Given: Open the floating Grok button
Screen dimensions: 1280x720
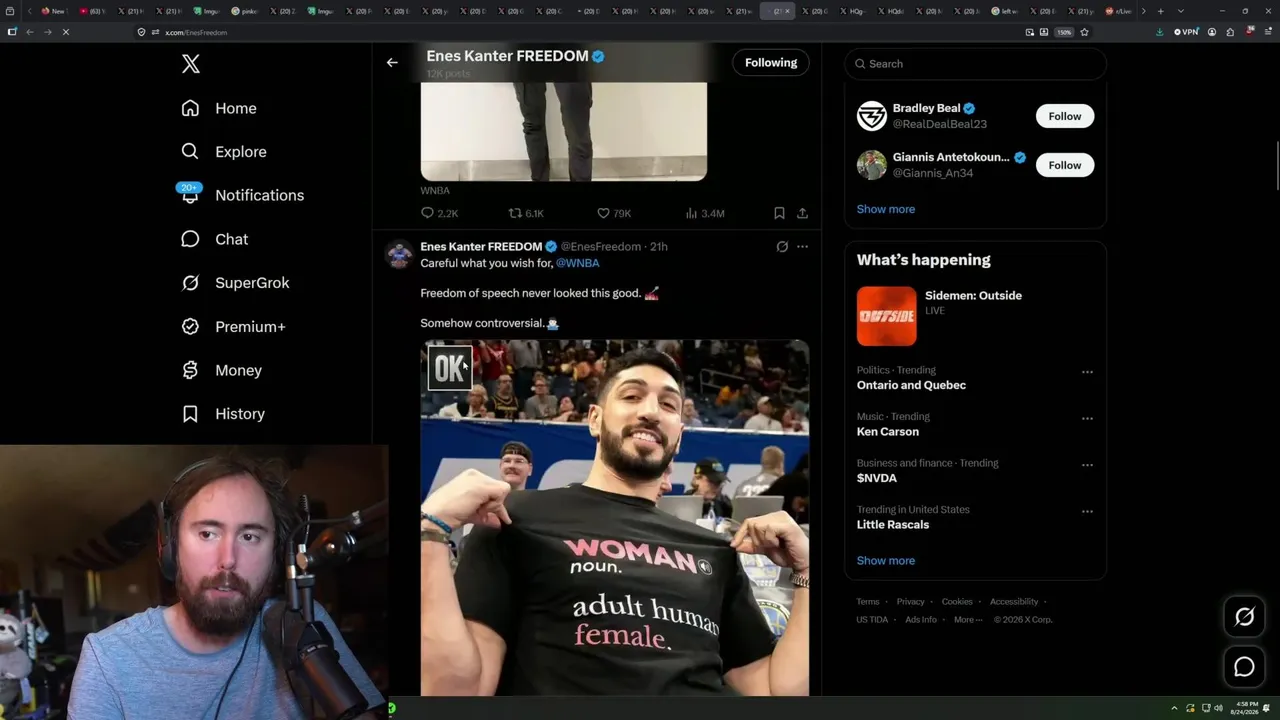Looking at the screenshot, I should (x=1244, y=617).
